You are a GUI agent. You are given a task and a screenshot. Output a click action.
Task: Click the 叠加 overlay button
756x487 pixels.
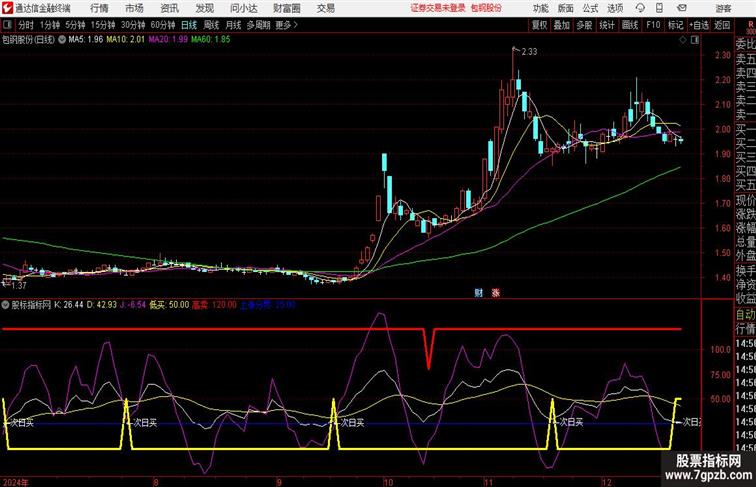[x=562, y=25]
